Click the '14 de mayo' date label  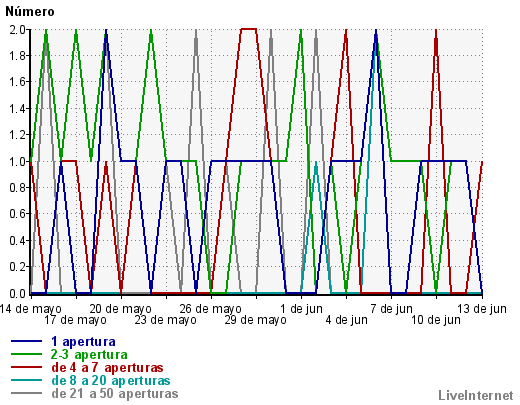coord(31,309)
